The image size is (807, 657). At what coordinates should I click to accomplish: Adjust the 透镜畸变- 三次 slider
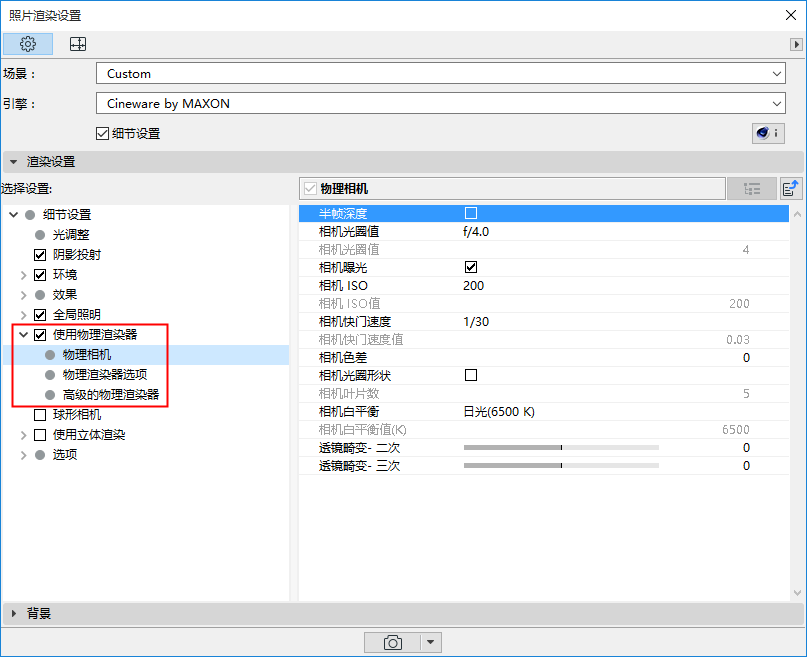[561, 466]
